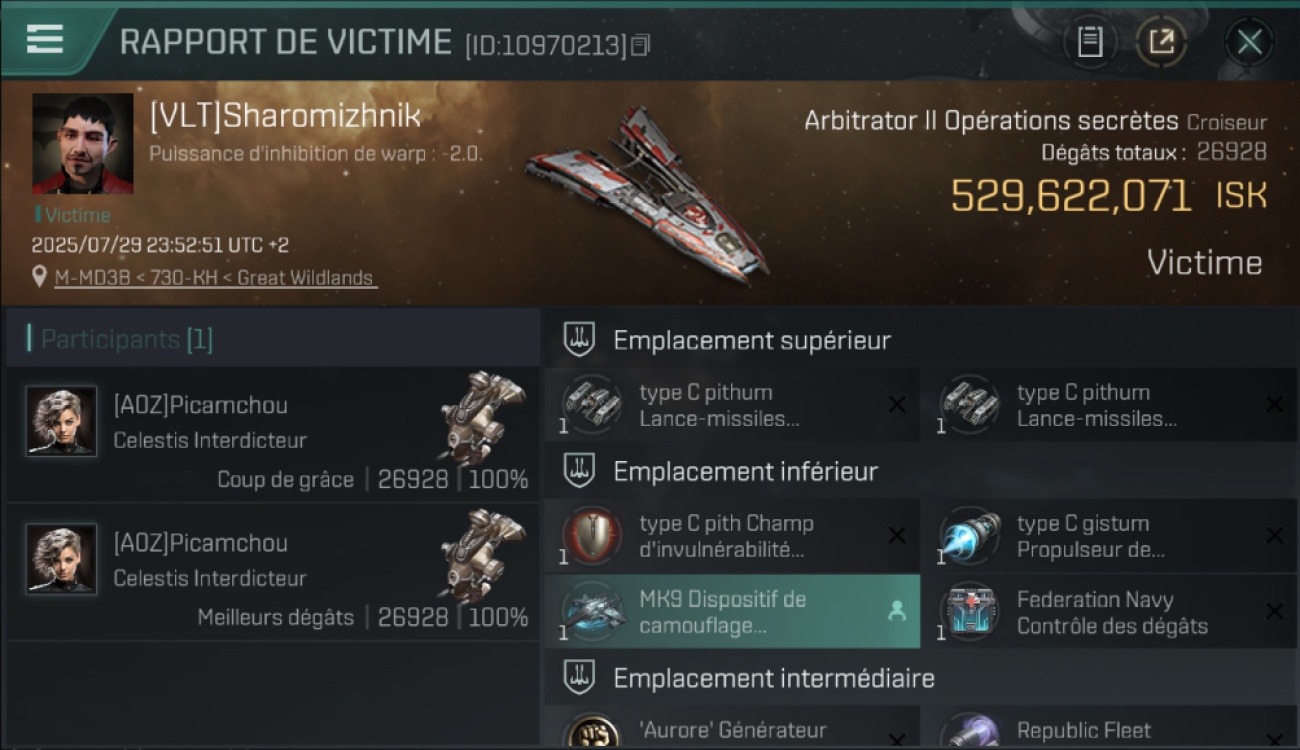Tap type C pith Champ d'invulnérabilité icon
1300x750 pixels.
pos(592,537)
